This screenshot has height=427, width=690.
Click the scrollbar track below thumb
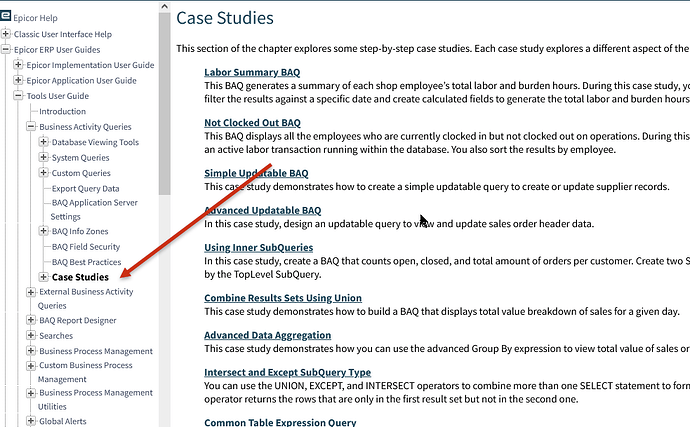tap(165, 310)
